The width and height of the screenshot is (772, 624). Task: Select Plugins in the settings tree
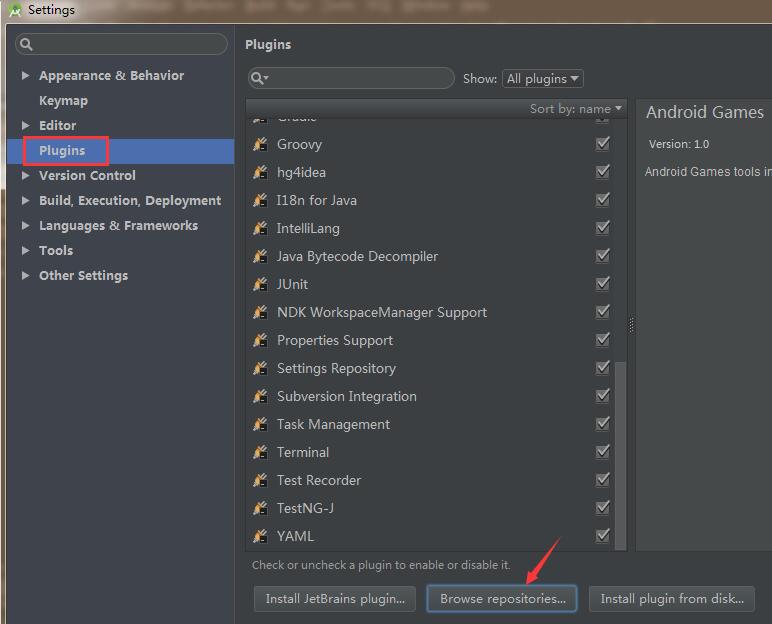pyautogui.click(x=62, y=151)
